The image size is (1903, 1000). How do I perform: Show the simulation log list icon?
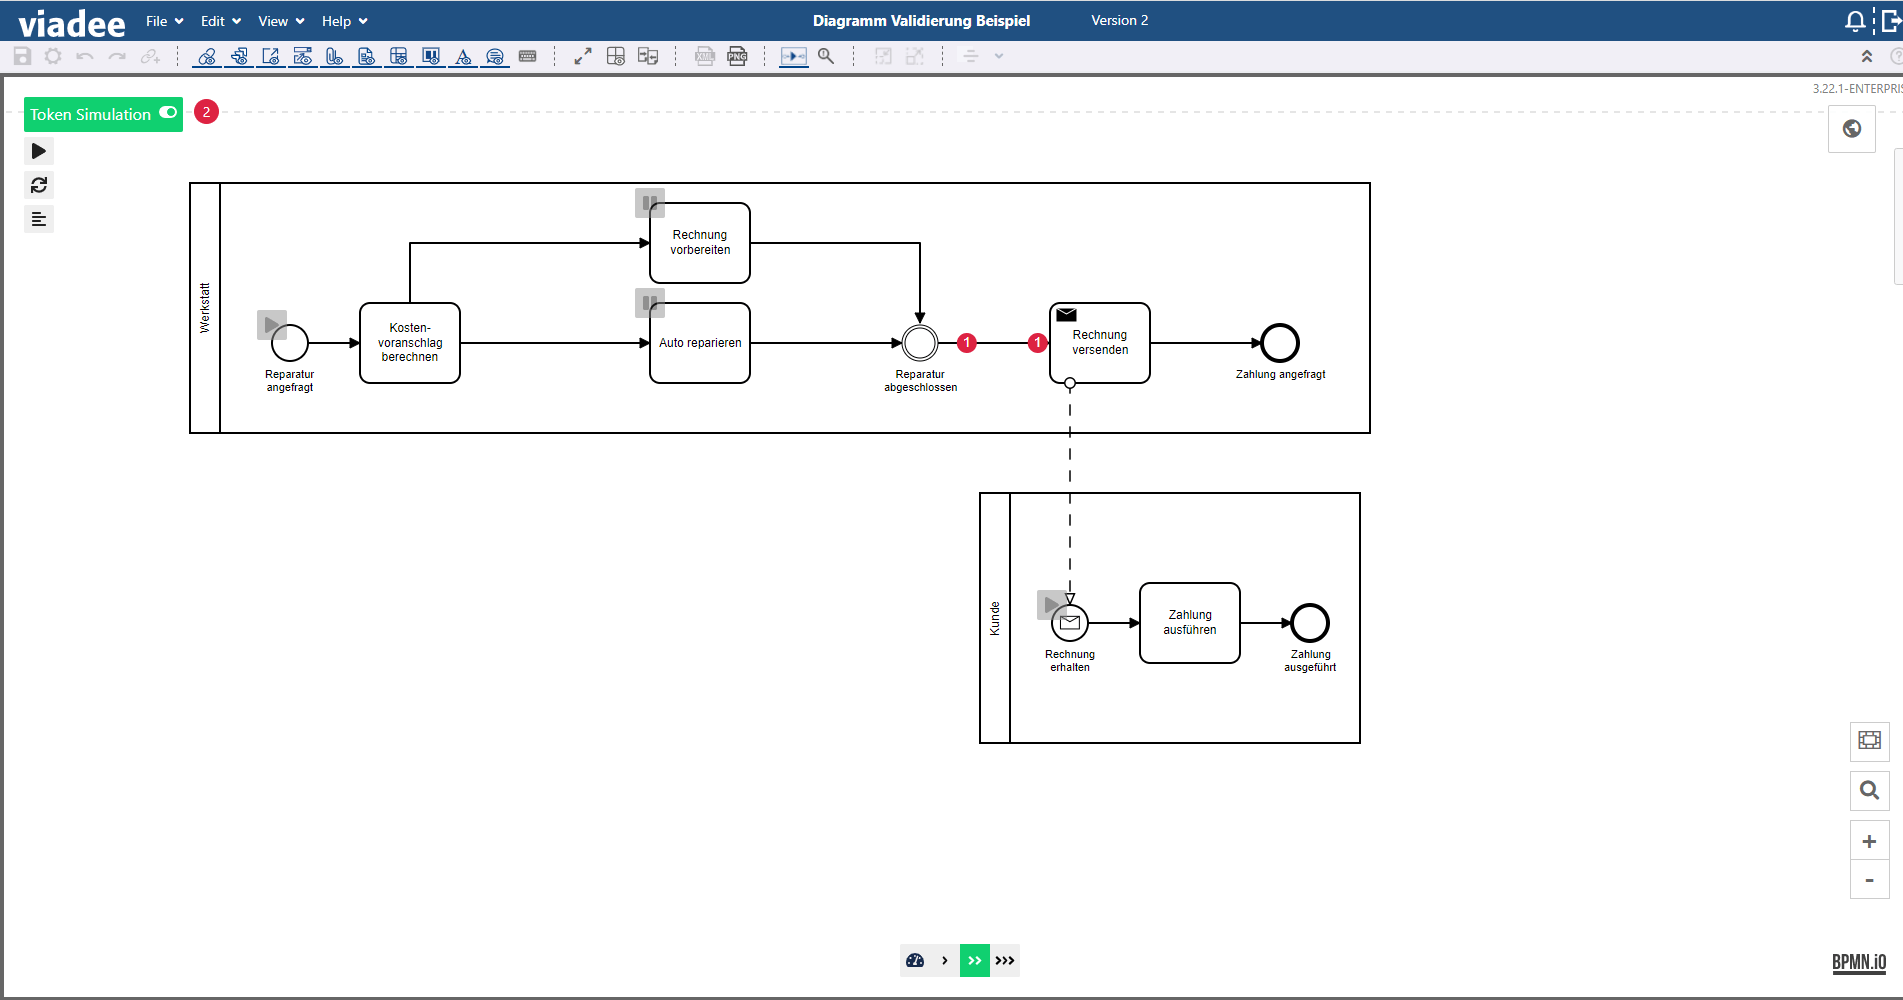point(39,219)
